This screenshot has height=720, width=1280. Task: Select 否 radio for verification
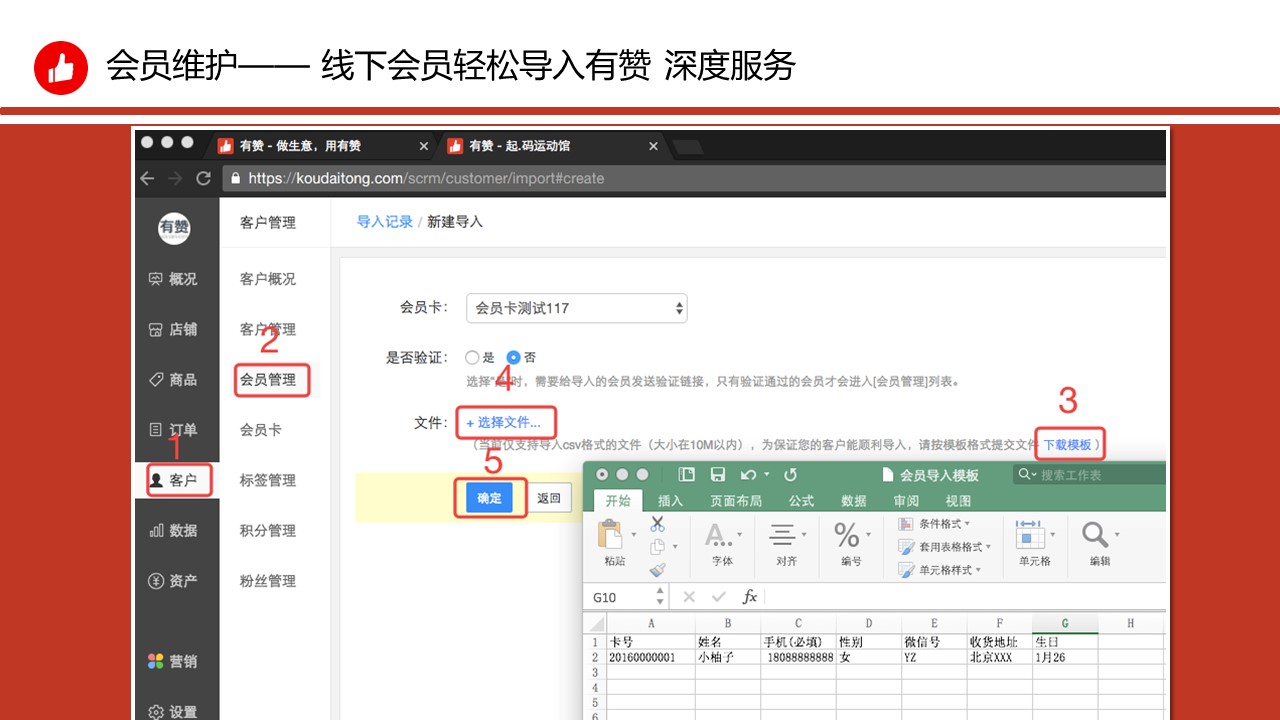(x=513, y=357)
